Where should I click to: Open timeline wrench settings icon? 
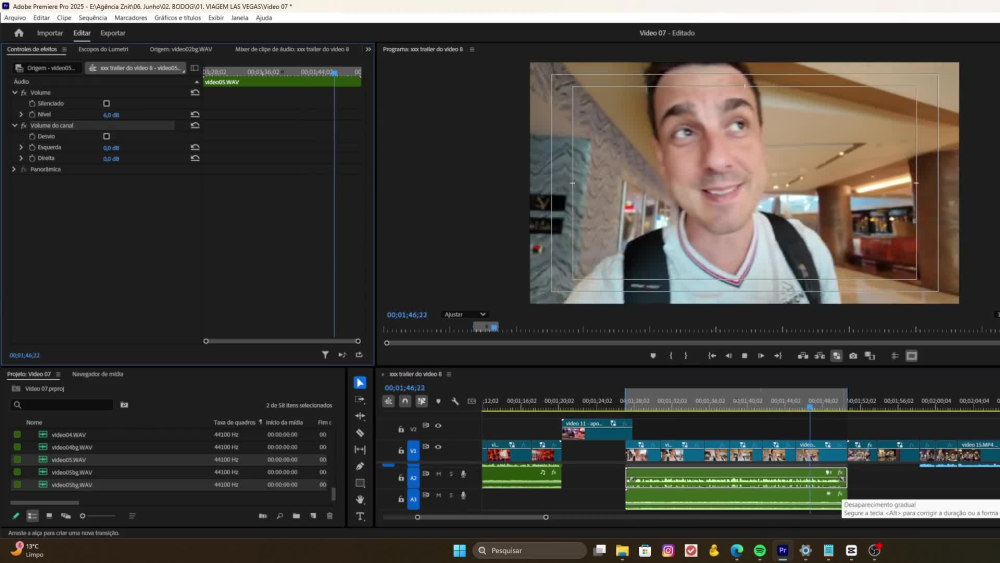tap(455, 401)
